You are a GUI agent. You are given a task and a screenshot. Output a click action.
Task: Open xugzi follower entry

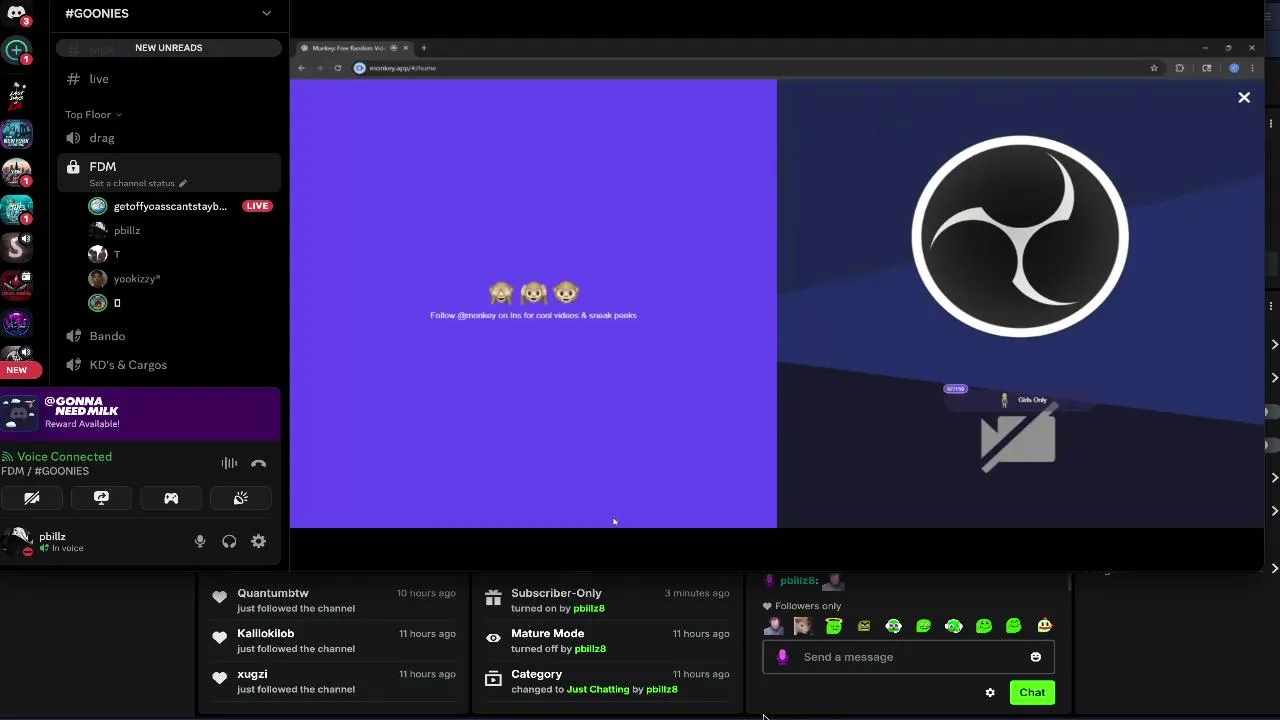point(333,681)
